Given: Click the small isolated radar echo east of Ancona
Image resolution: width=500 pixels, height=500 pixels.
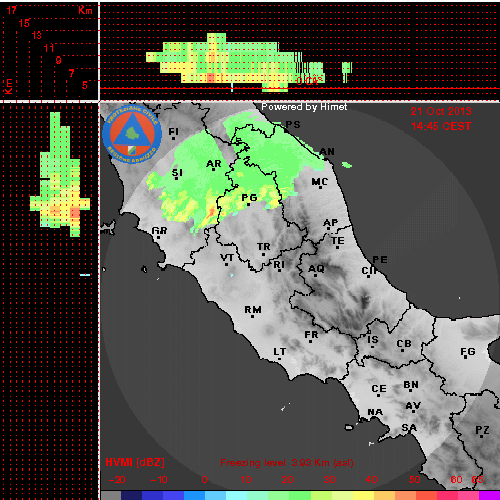Looking at the screenshot, I should [x=347, y=165].
